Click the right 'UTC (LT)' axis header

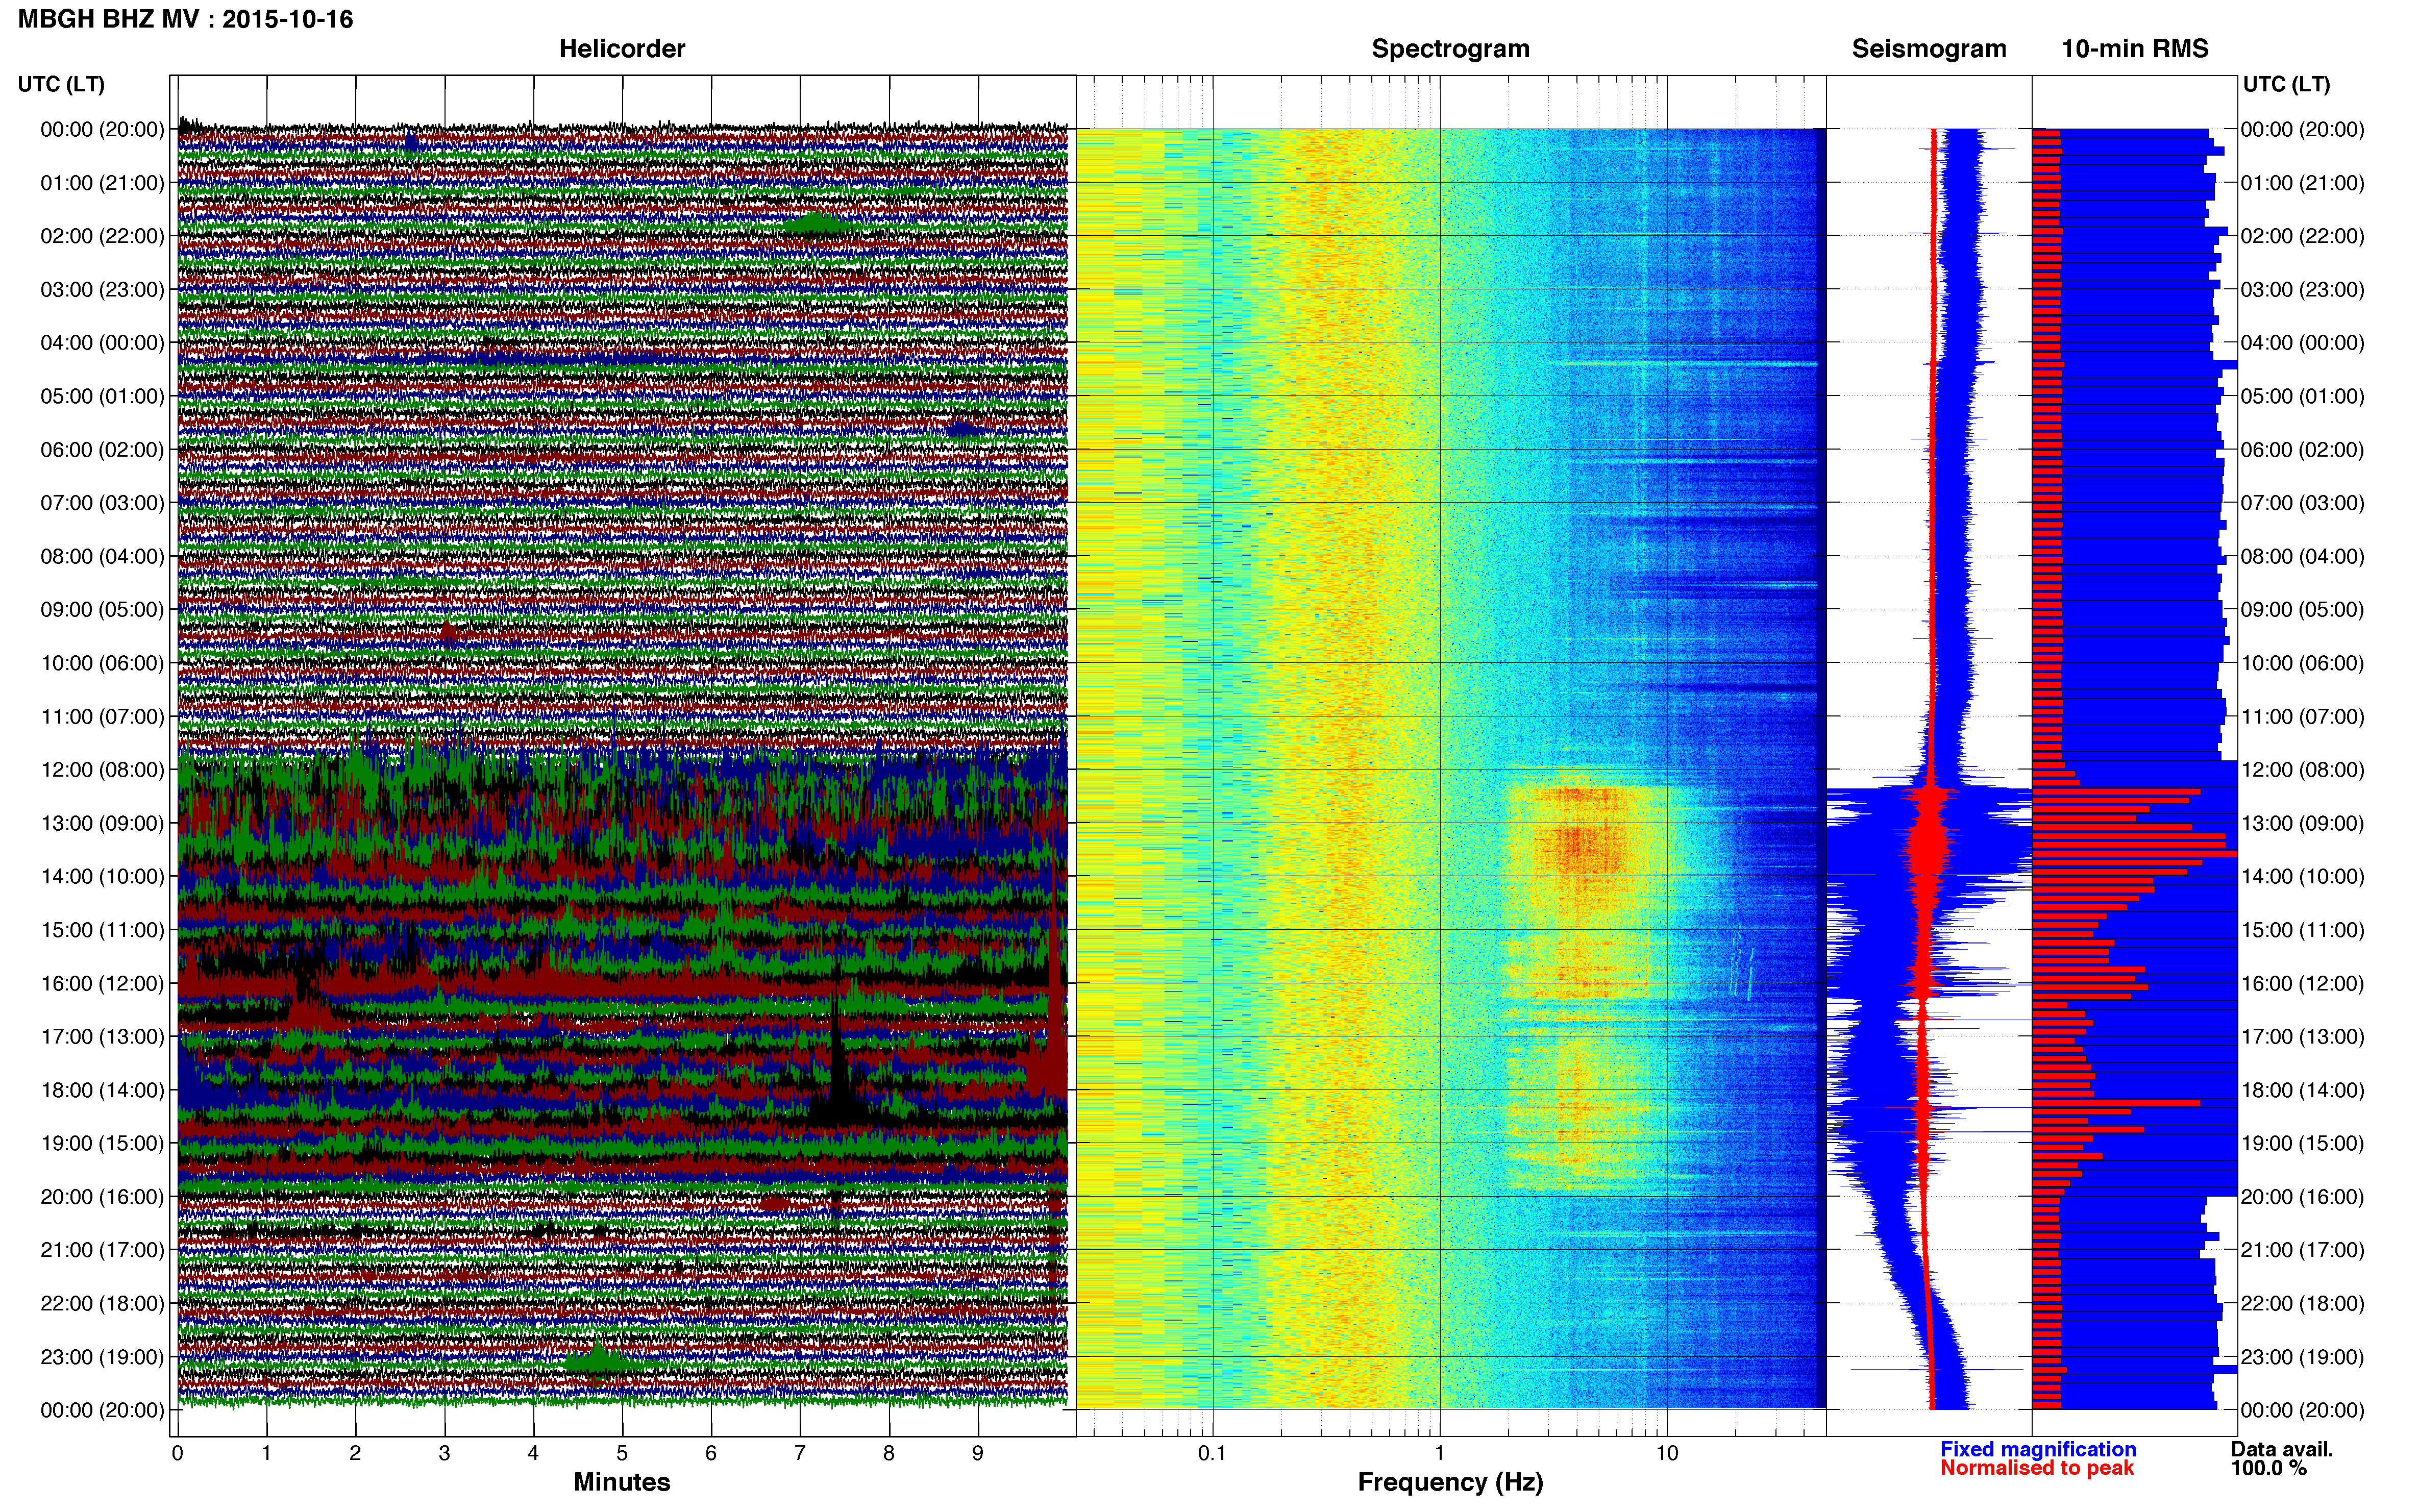click(2286, 84)
